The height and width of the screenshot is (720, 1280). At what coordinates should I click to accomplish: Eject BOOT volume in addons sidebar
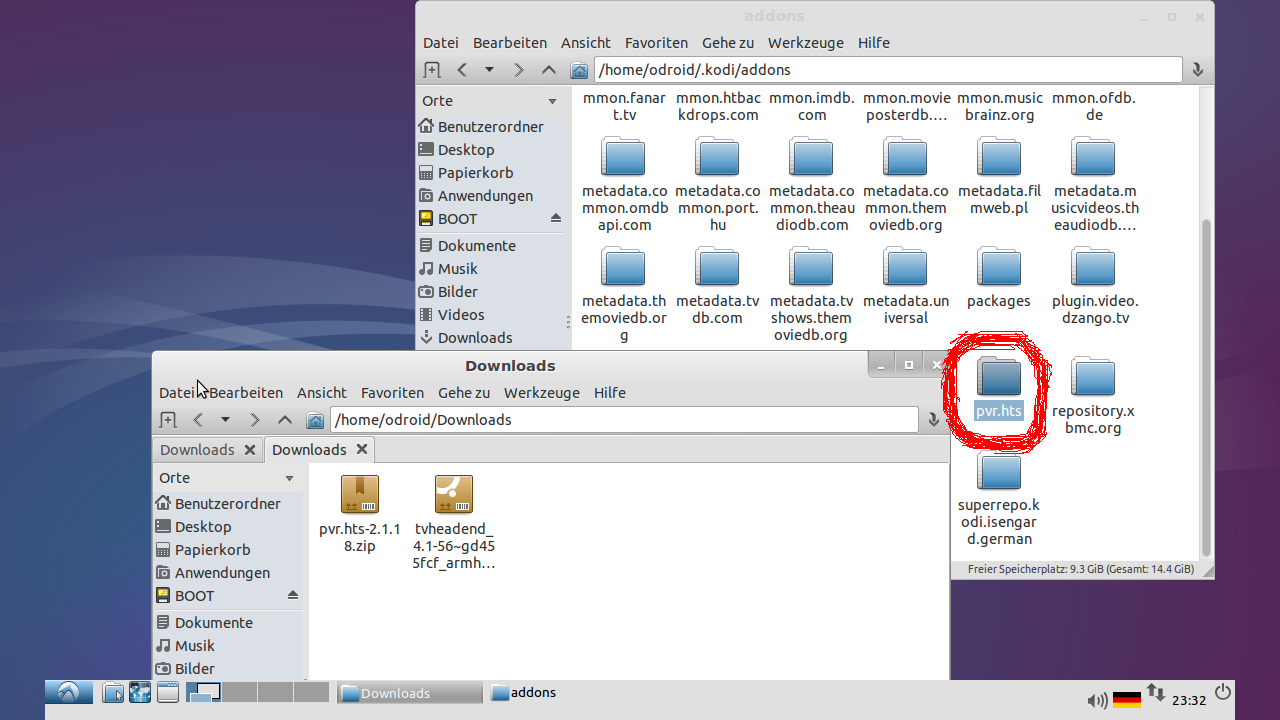[x=556, y=218]
